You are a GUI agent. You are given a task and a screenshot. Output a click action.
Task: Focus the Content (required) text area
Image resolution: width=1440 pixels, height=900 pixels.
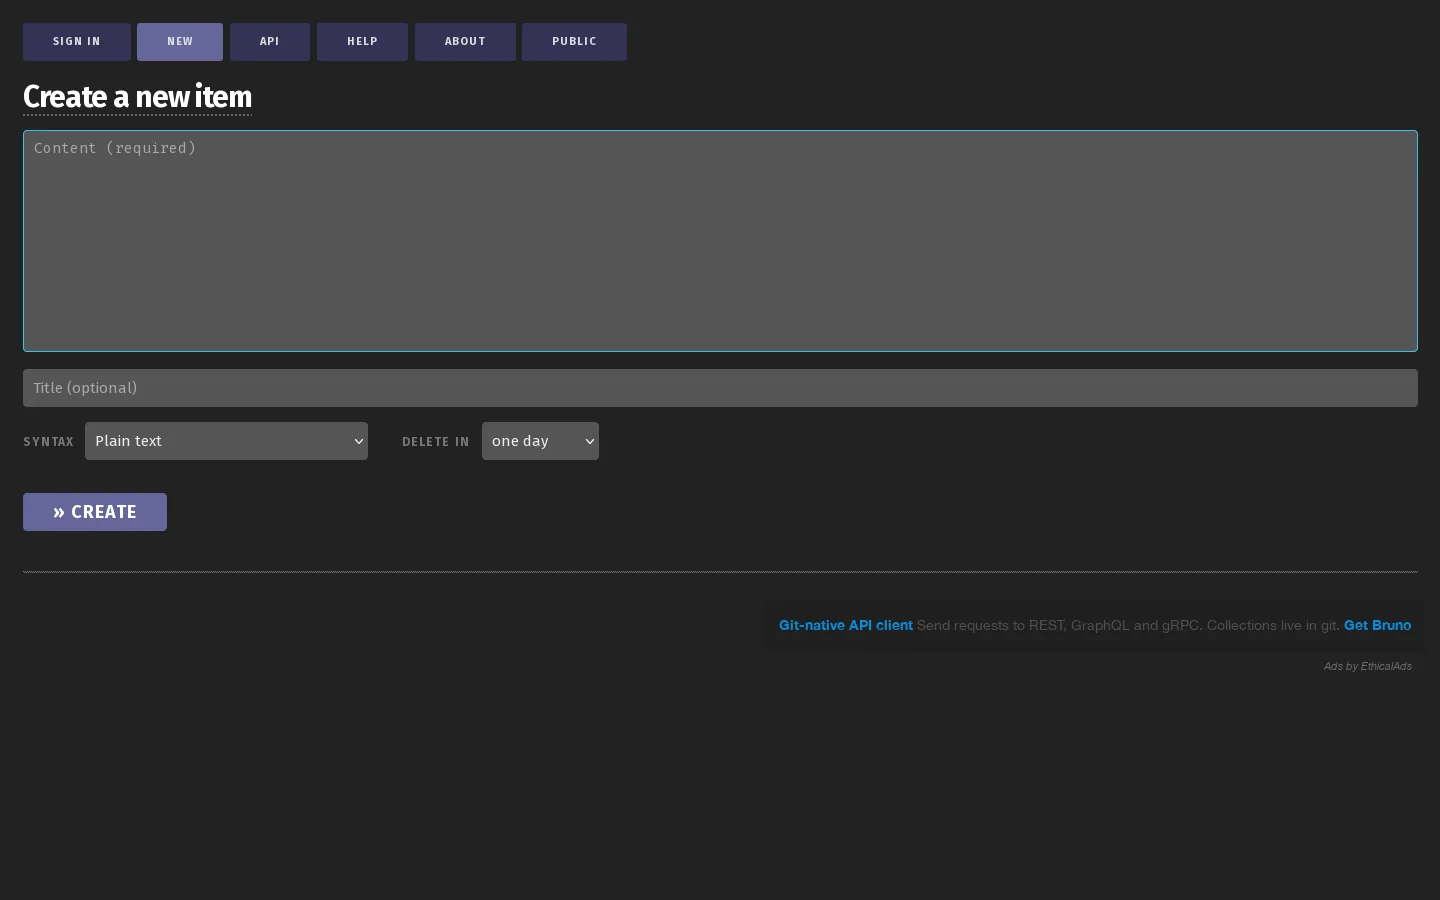pos(720,241)
